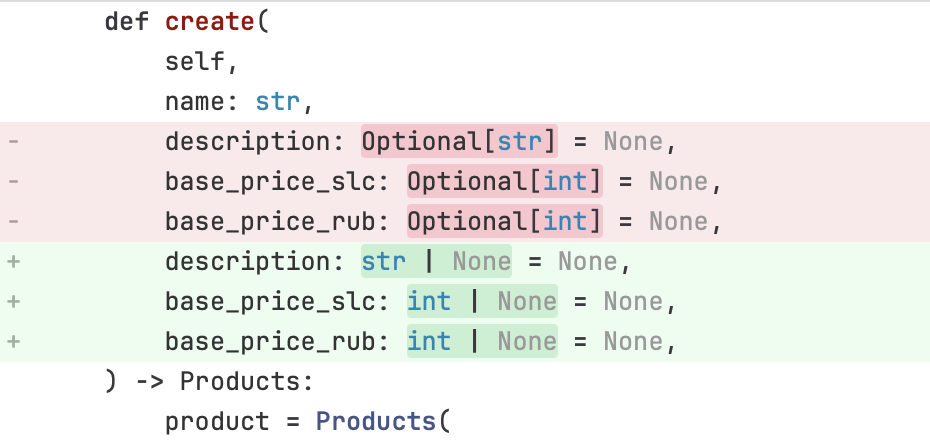Screen dimensions: 930x442
Task: Click highlighted "str | None" on added description line
Action: pos(436,262)
